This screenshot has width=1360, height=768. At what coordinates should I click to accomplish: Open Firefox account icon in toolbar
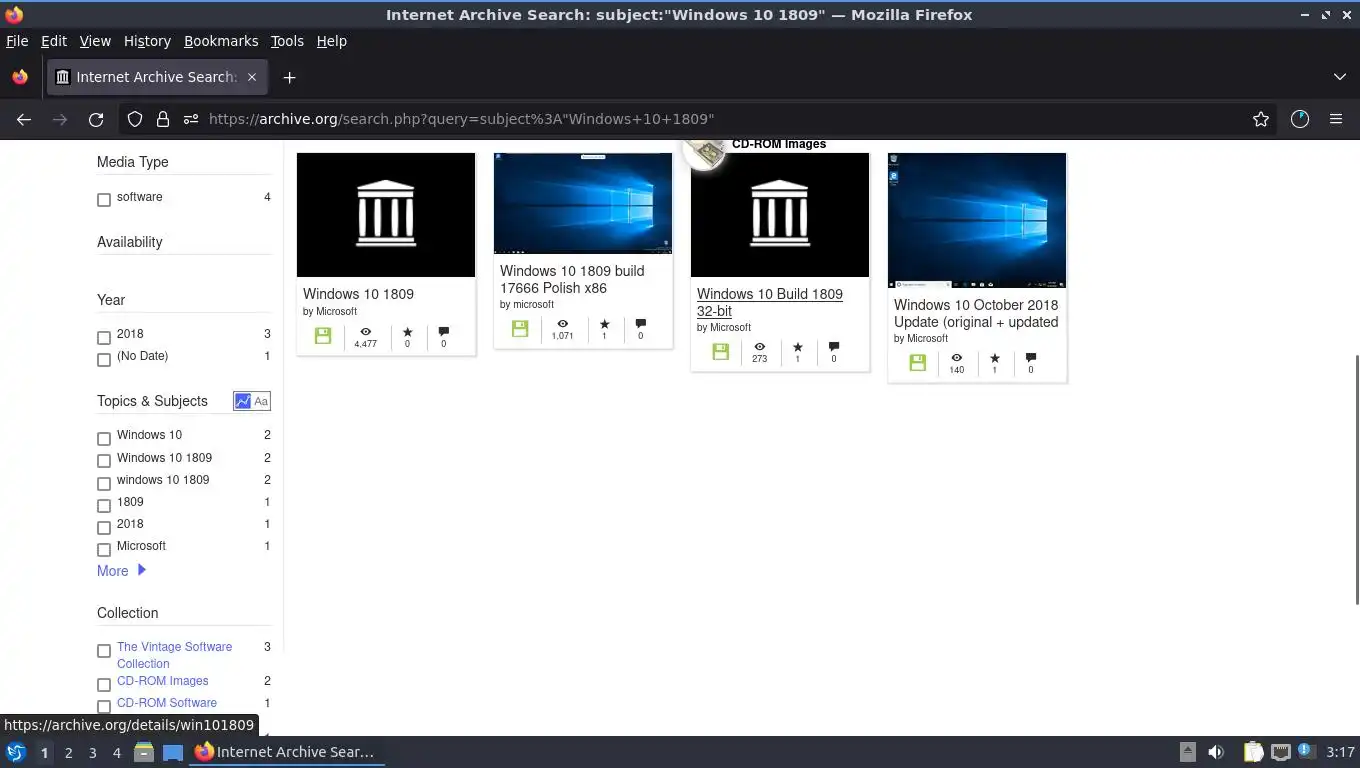pyautogui.click(x=1300, y=119)
